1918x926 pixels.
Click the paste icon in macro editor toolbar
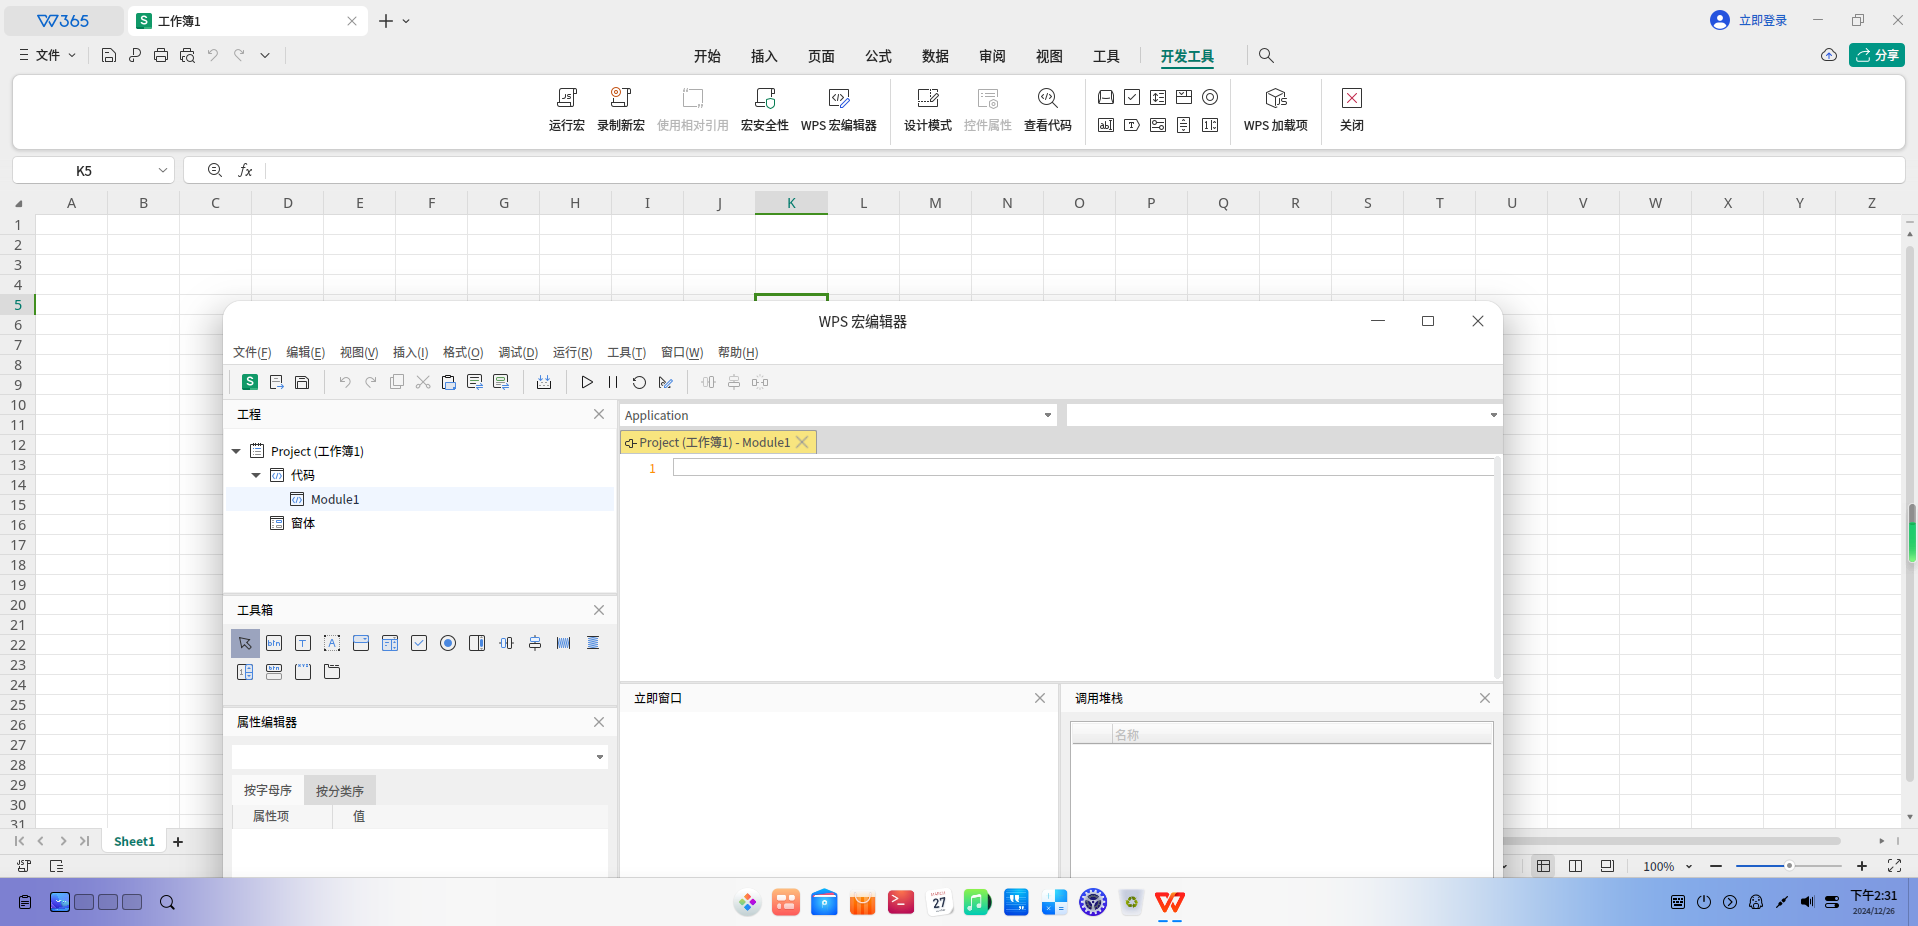click(x=449, y=382)
